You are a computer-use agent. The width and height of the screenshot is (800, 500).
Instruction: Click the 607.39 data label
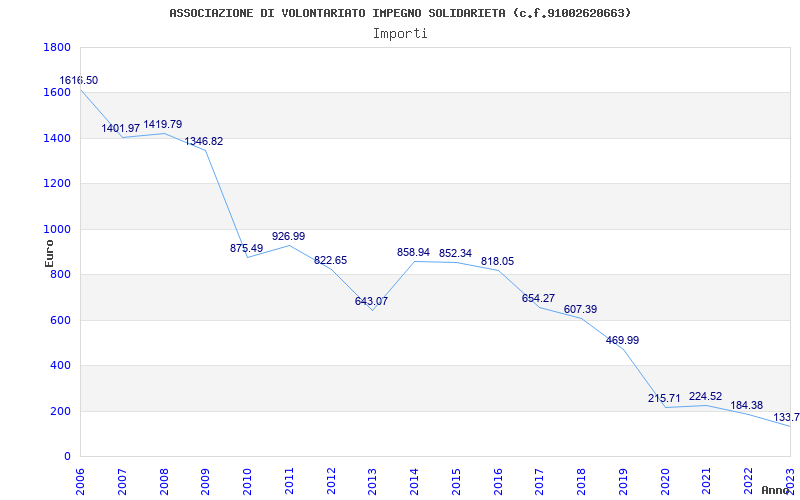tap(580, 310)
